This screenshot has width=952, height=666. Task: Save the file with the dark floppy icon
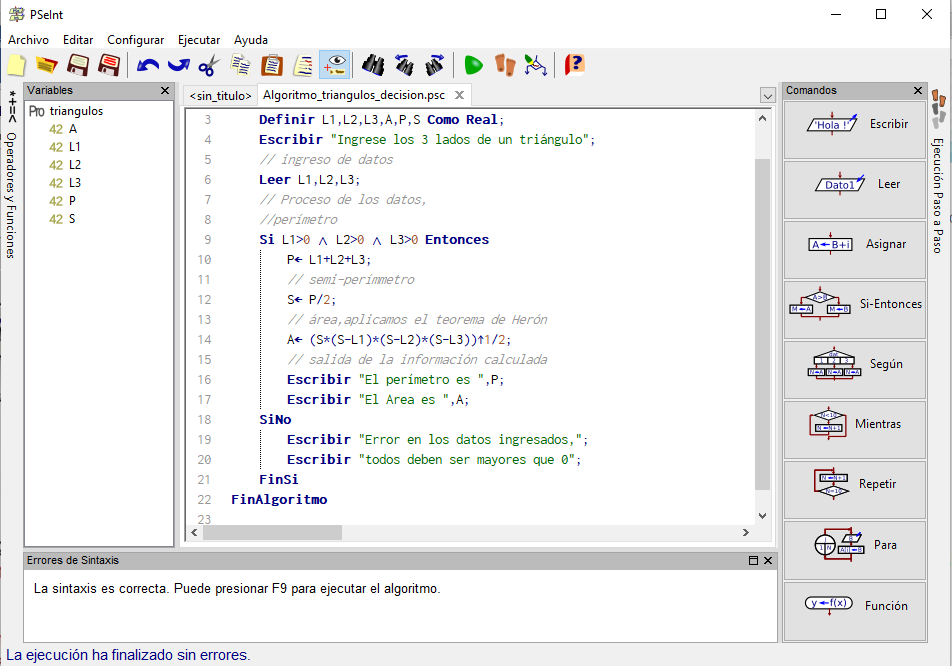tap(78, 65)
